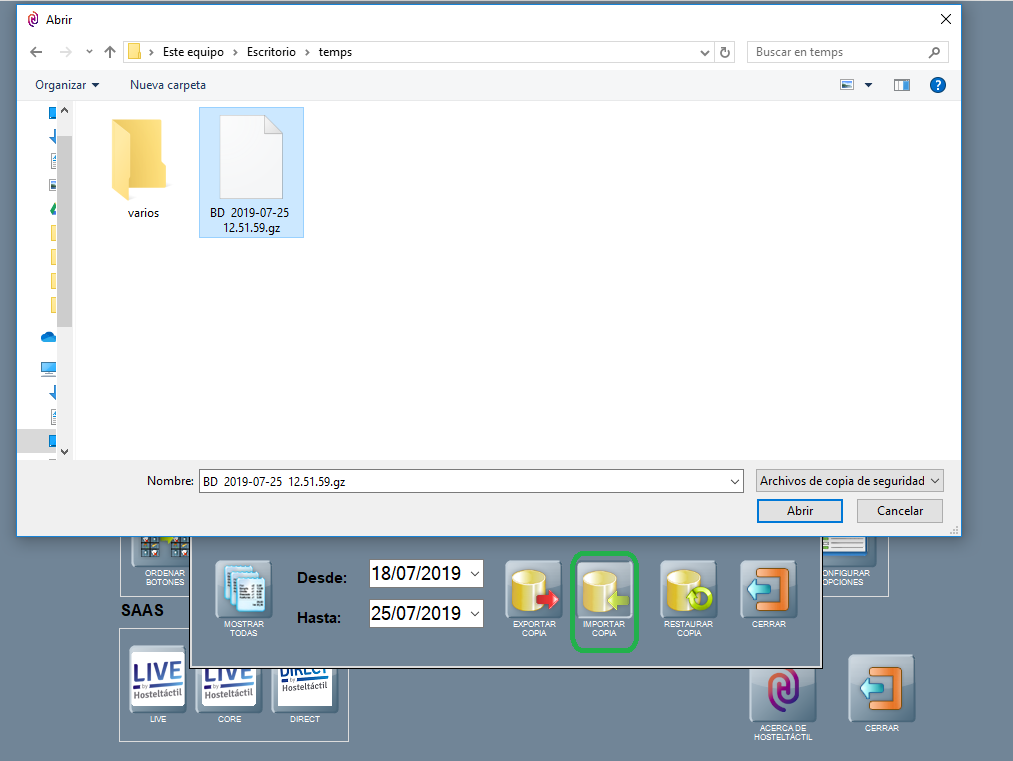Click the Restaurar Copia icon
The image size is (1013, 761).
pos(688,591)
